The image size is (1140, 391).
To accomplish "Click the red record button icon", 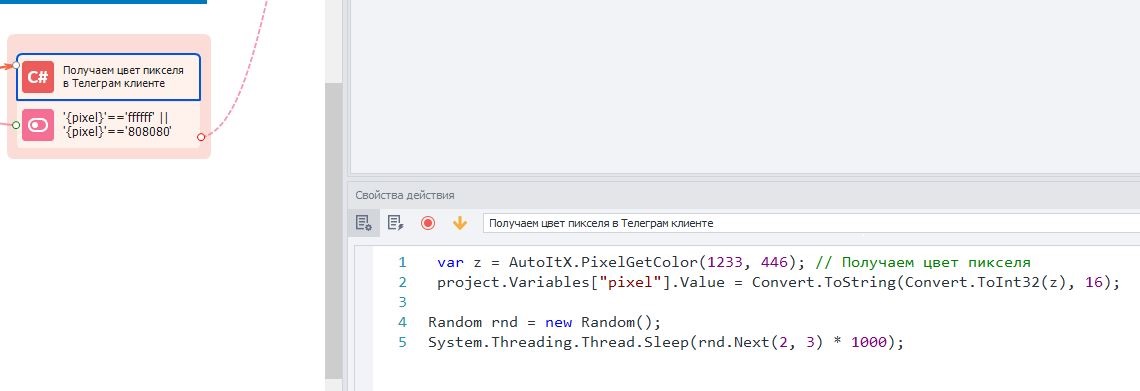I will [428, 223].
